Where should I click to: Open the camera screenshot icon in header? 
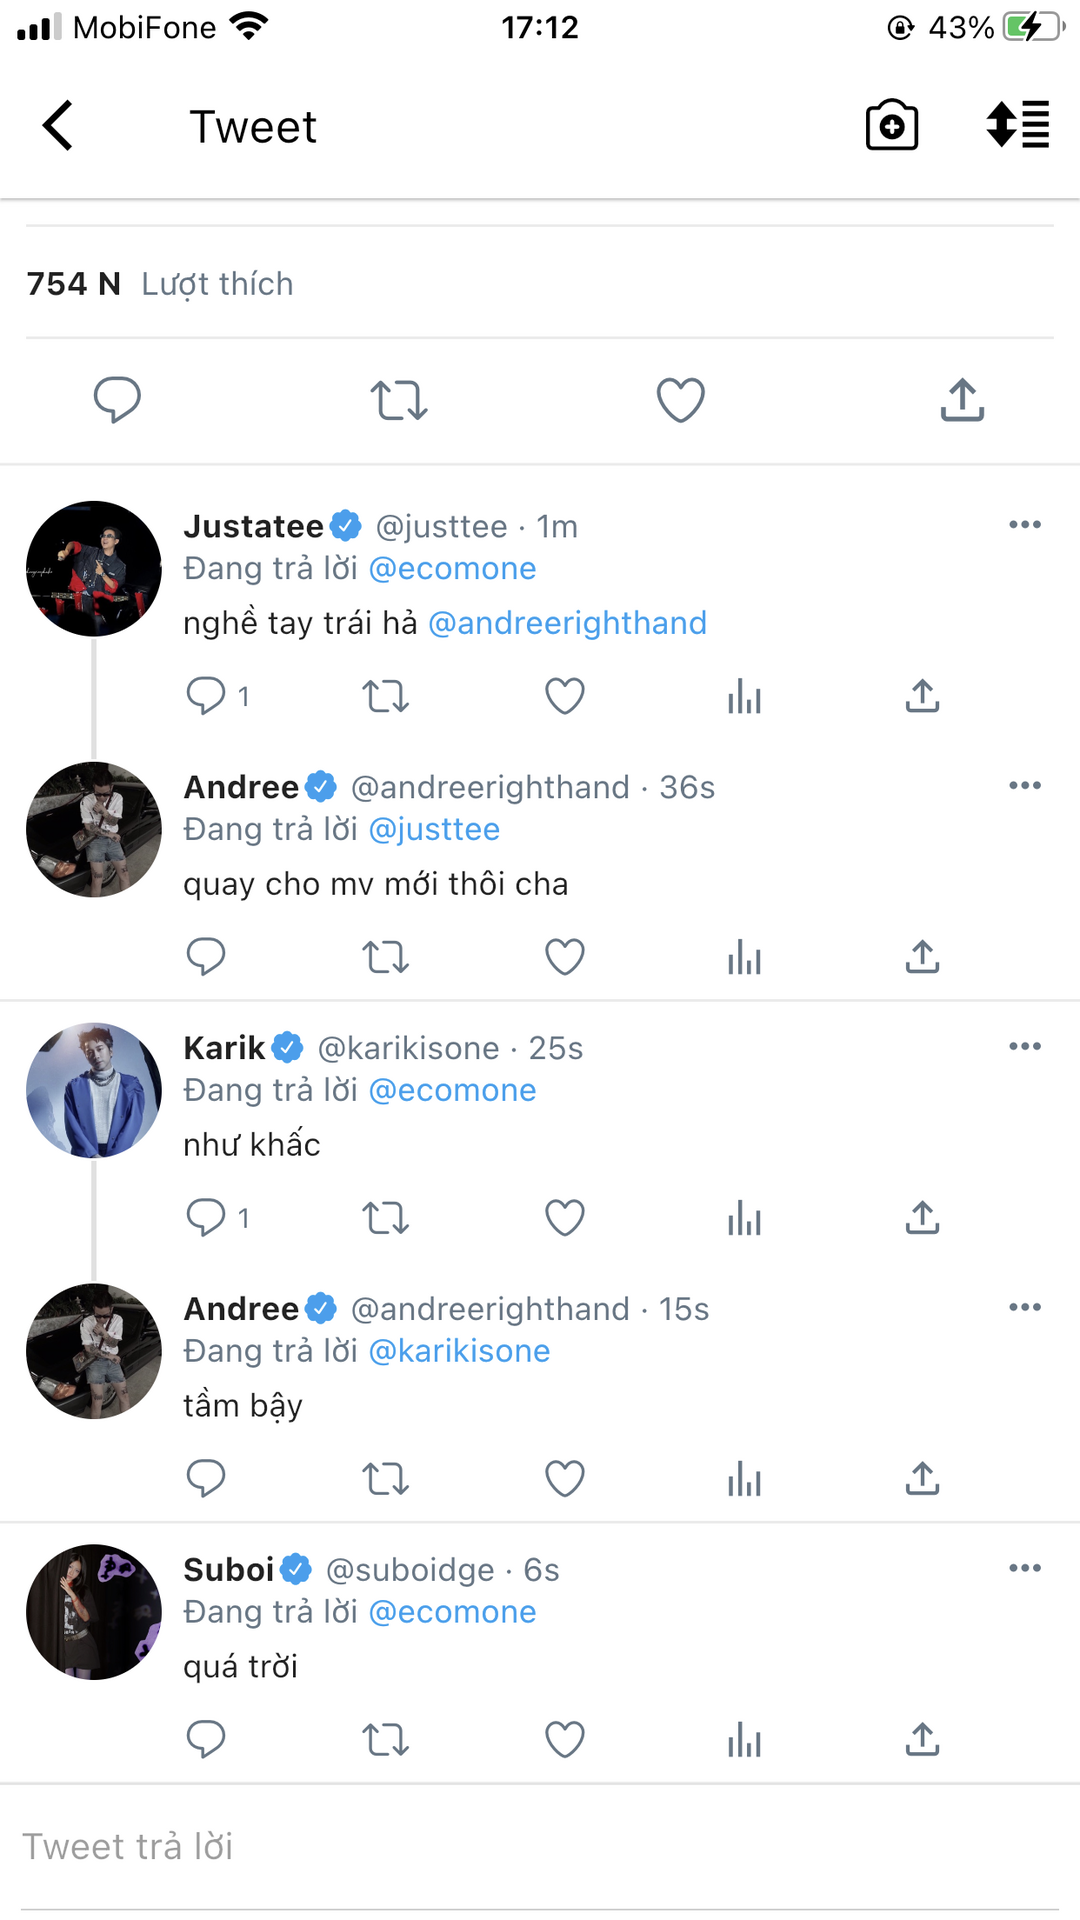892,125
